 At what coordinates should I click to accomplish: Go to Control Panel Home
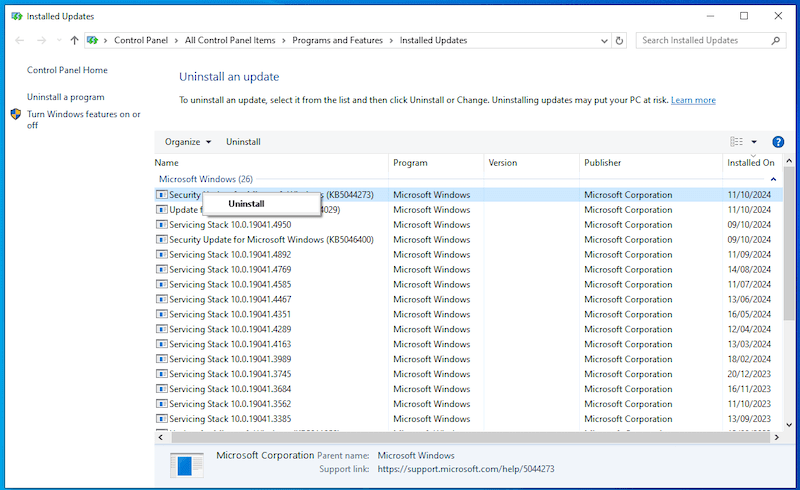[x=67, y=70]
